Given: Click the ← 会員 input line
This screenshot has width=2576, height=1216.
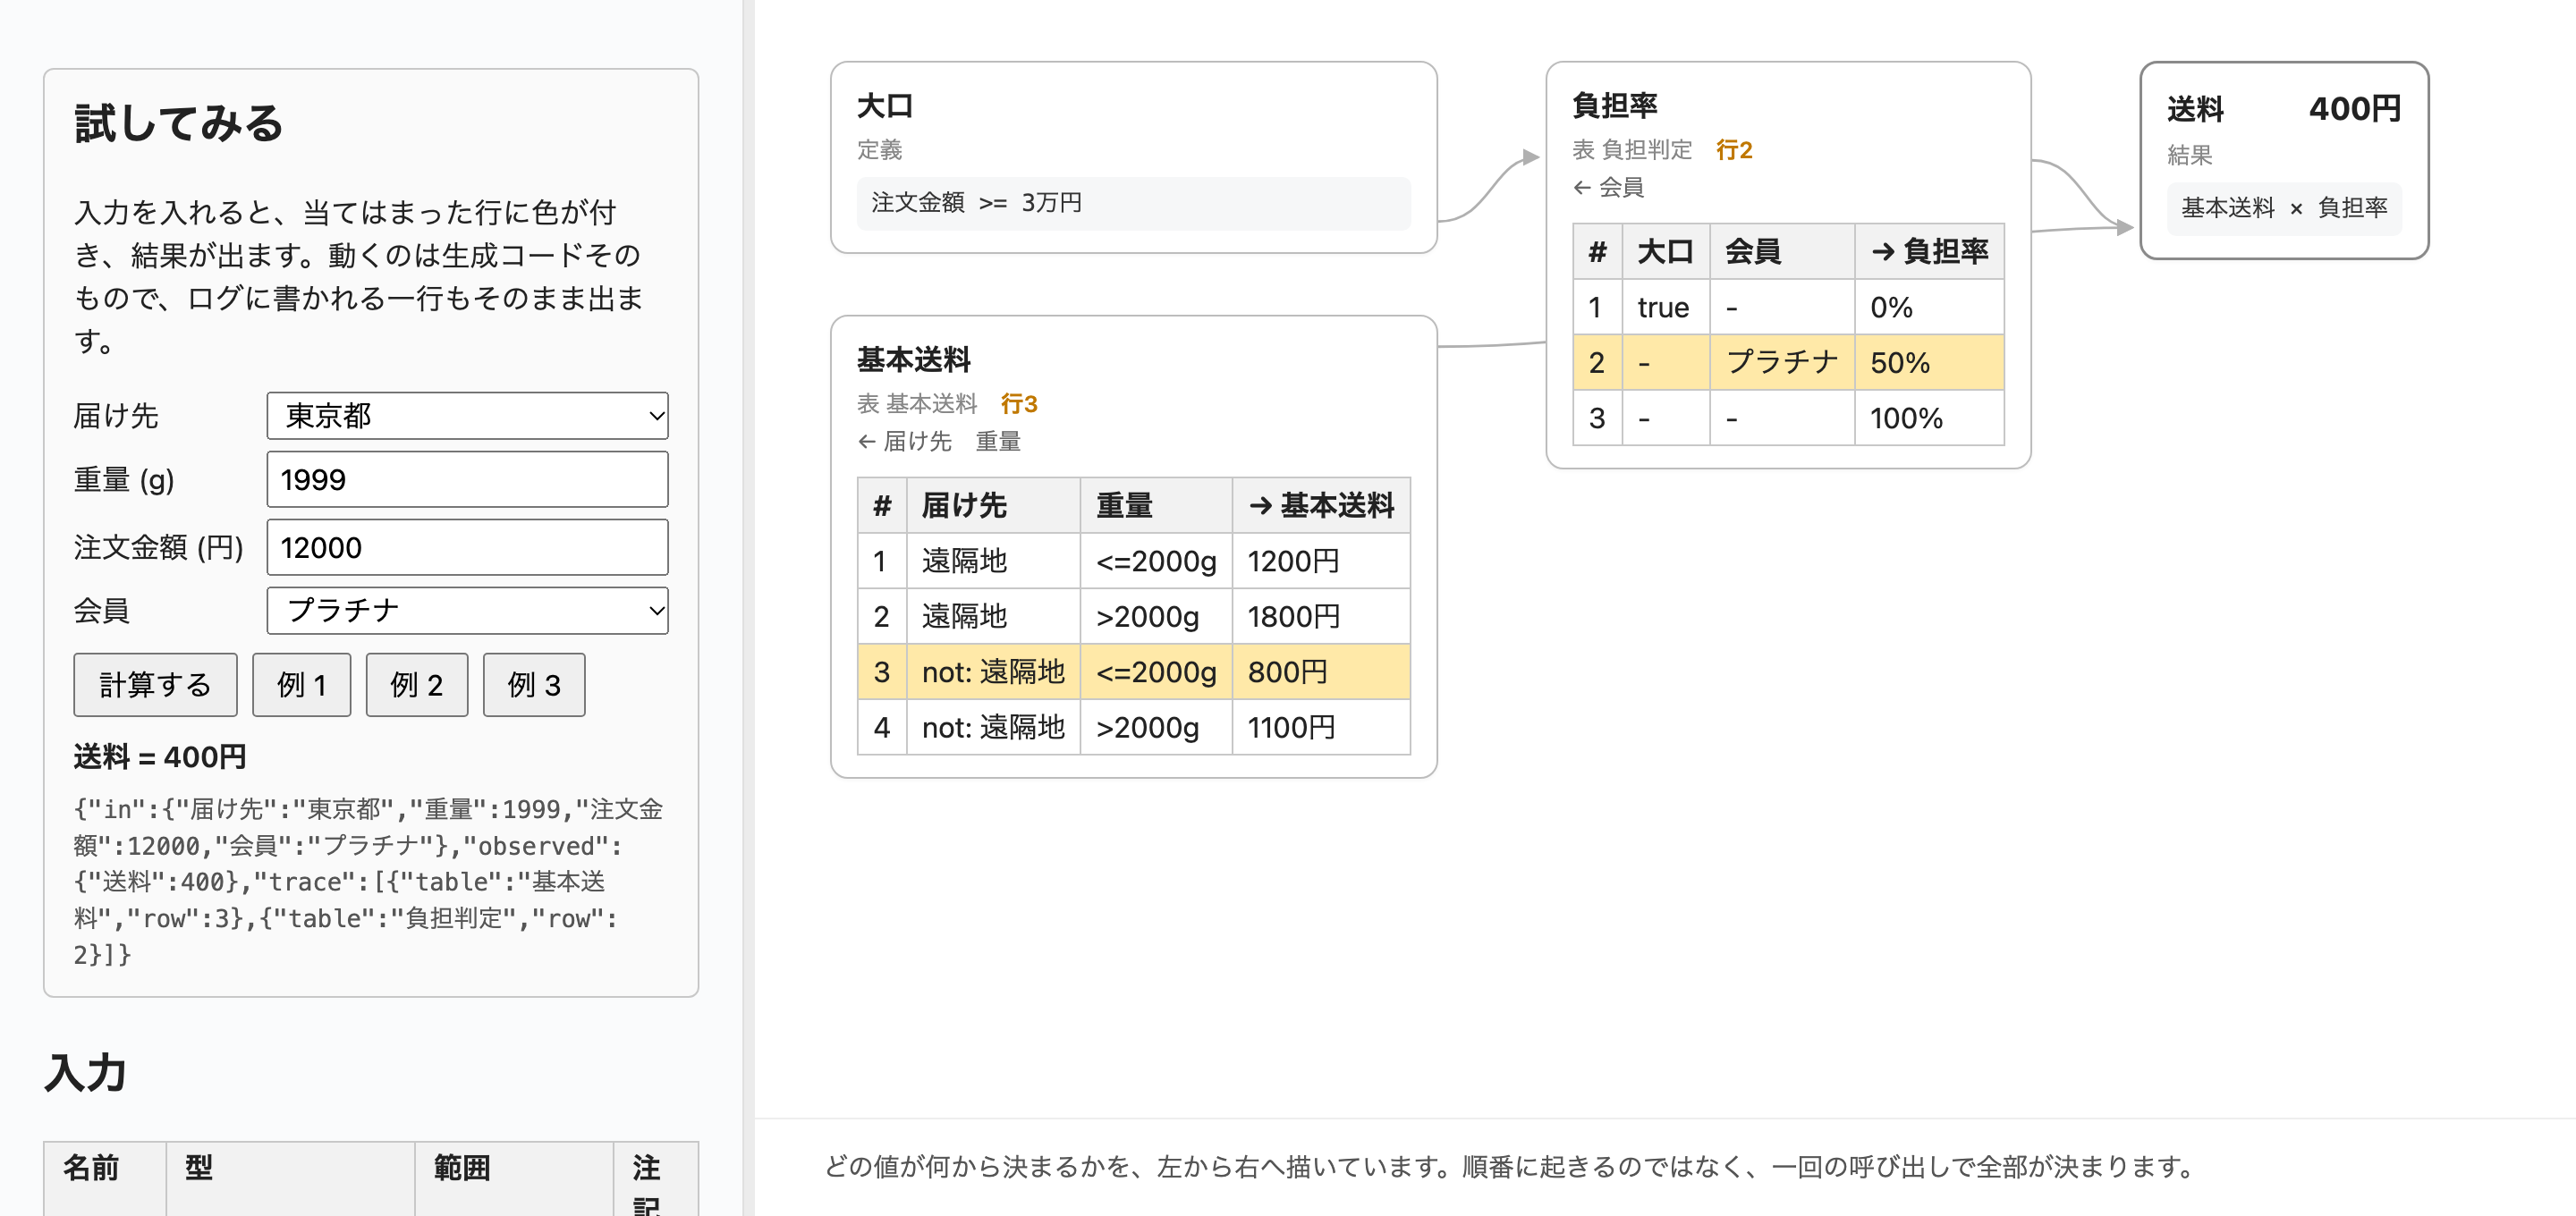Looking at the screenshot, I should point(1608,187).
